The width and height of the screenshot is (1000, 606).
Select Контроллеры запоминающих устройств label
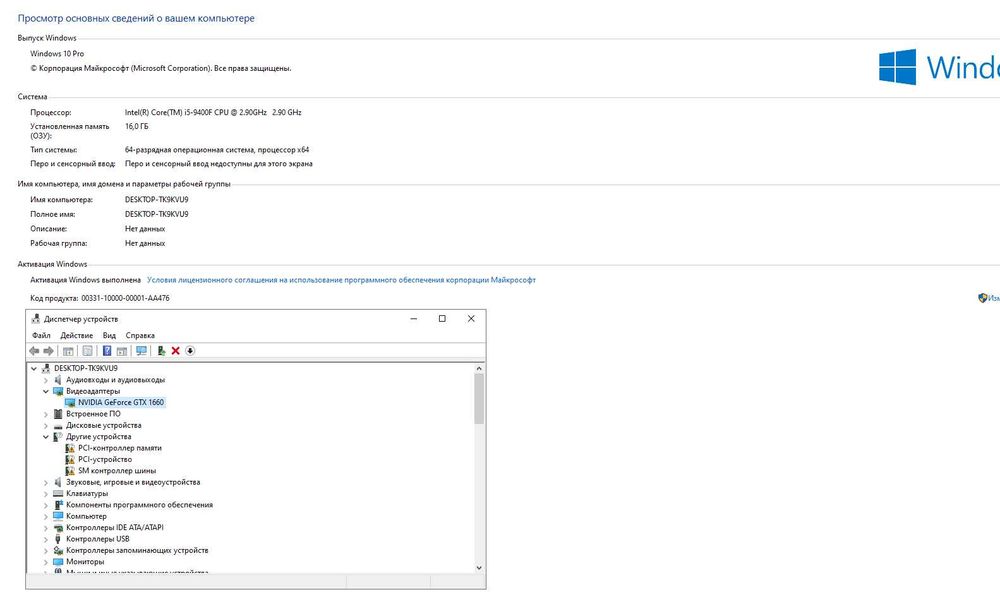click(x=136, y=551)
